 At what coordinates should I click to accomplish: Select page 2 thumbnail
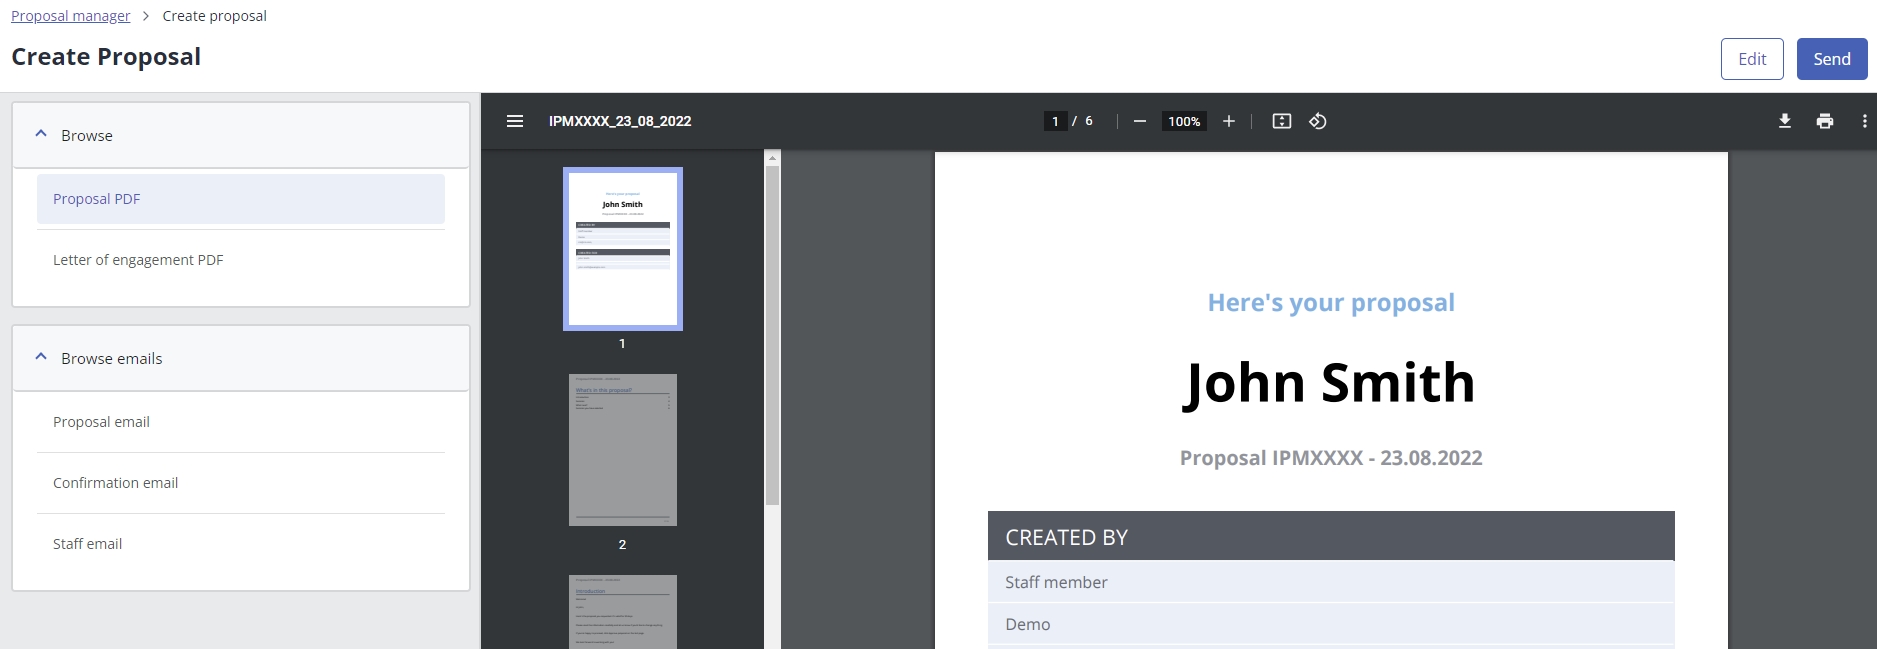pos(622,450)
